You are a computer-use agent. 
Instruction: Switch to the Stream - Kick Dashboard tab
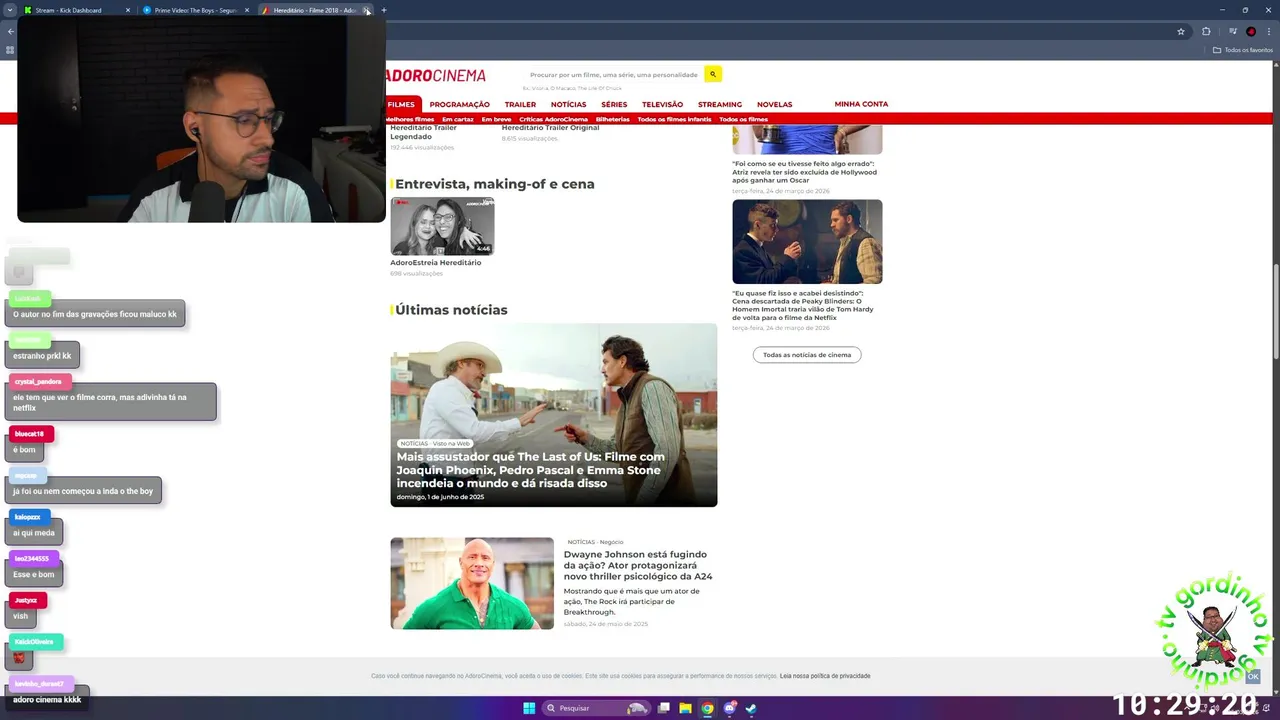click(x=68, y=10)
